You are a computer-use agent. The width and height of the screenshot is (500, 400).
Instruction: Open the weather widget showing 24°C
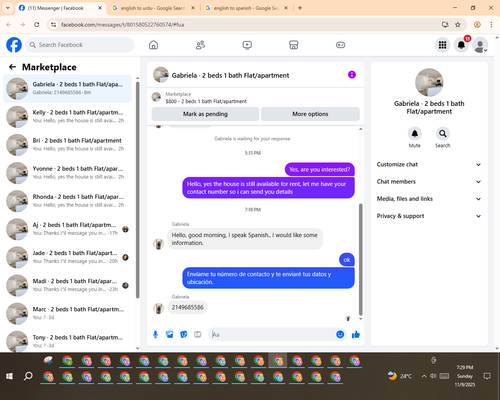pyautogui.click(x=400, y=376)
